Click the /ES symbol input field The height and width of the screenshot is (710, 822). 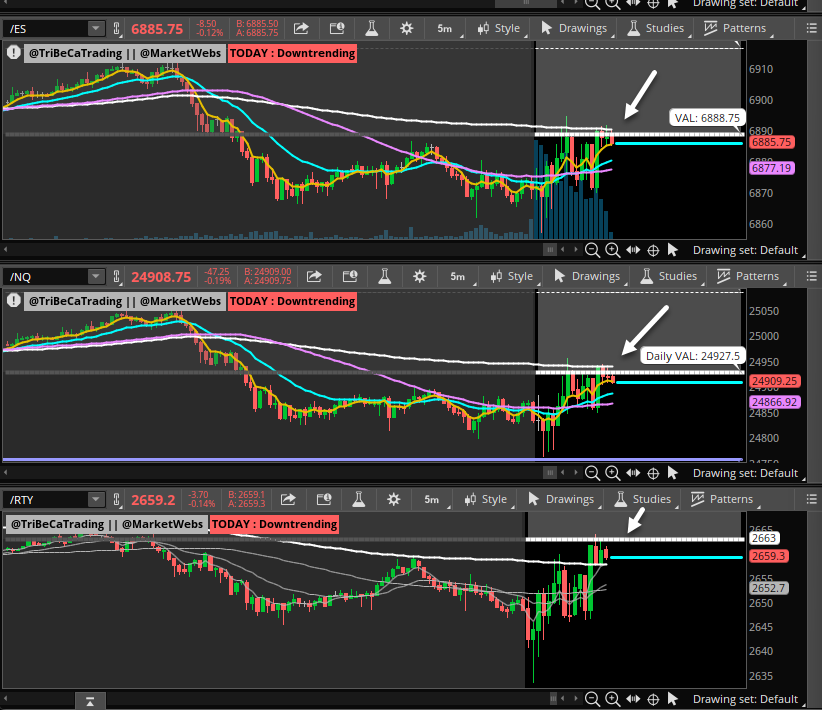(x=46, y=28)
